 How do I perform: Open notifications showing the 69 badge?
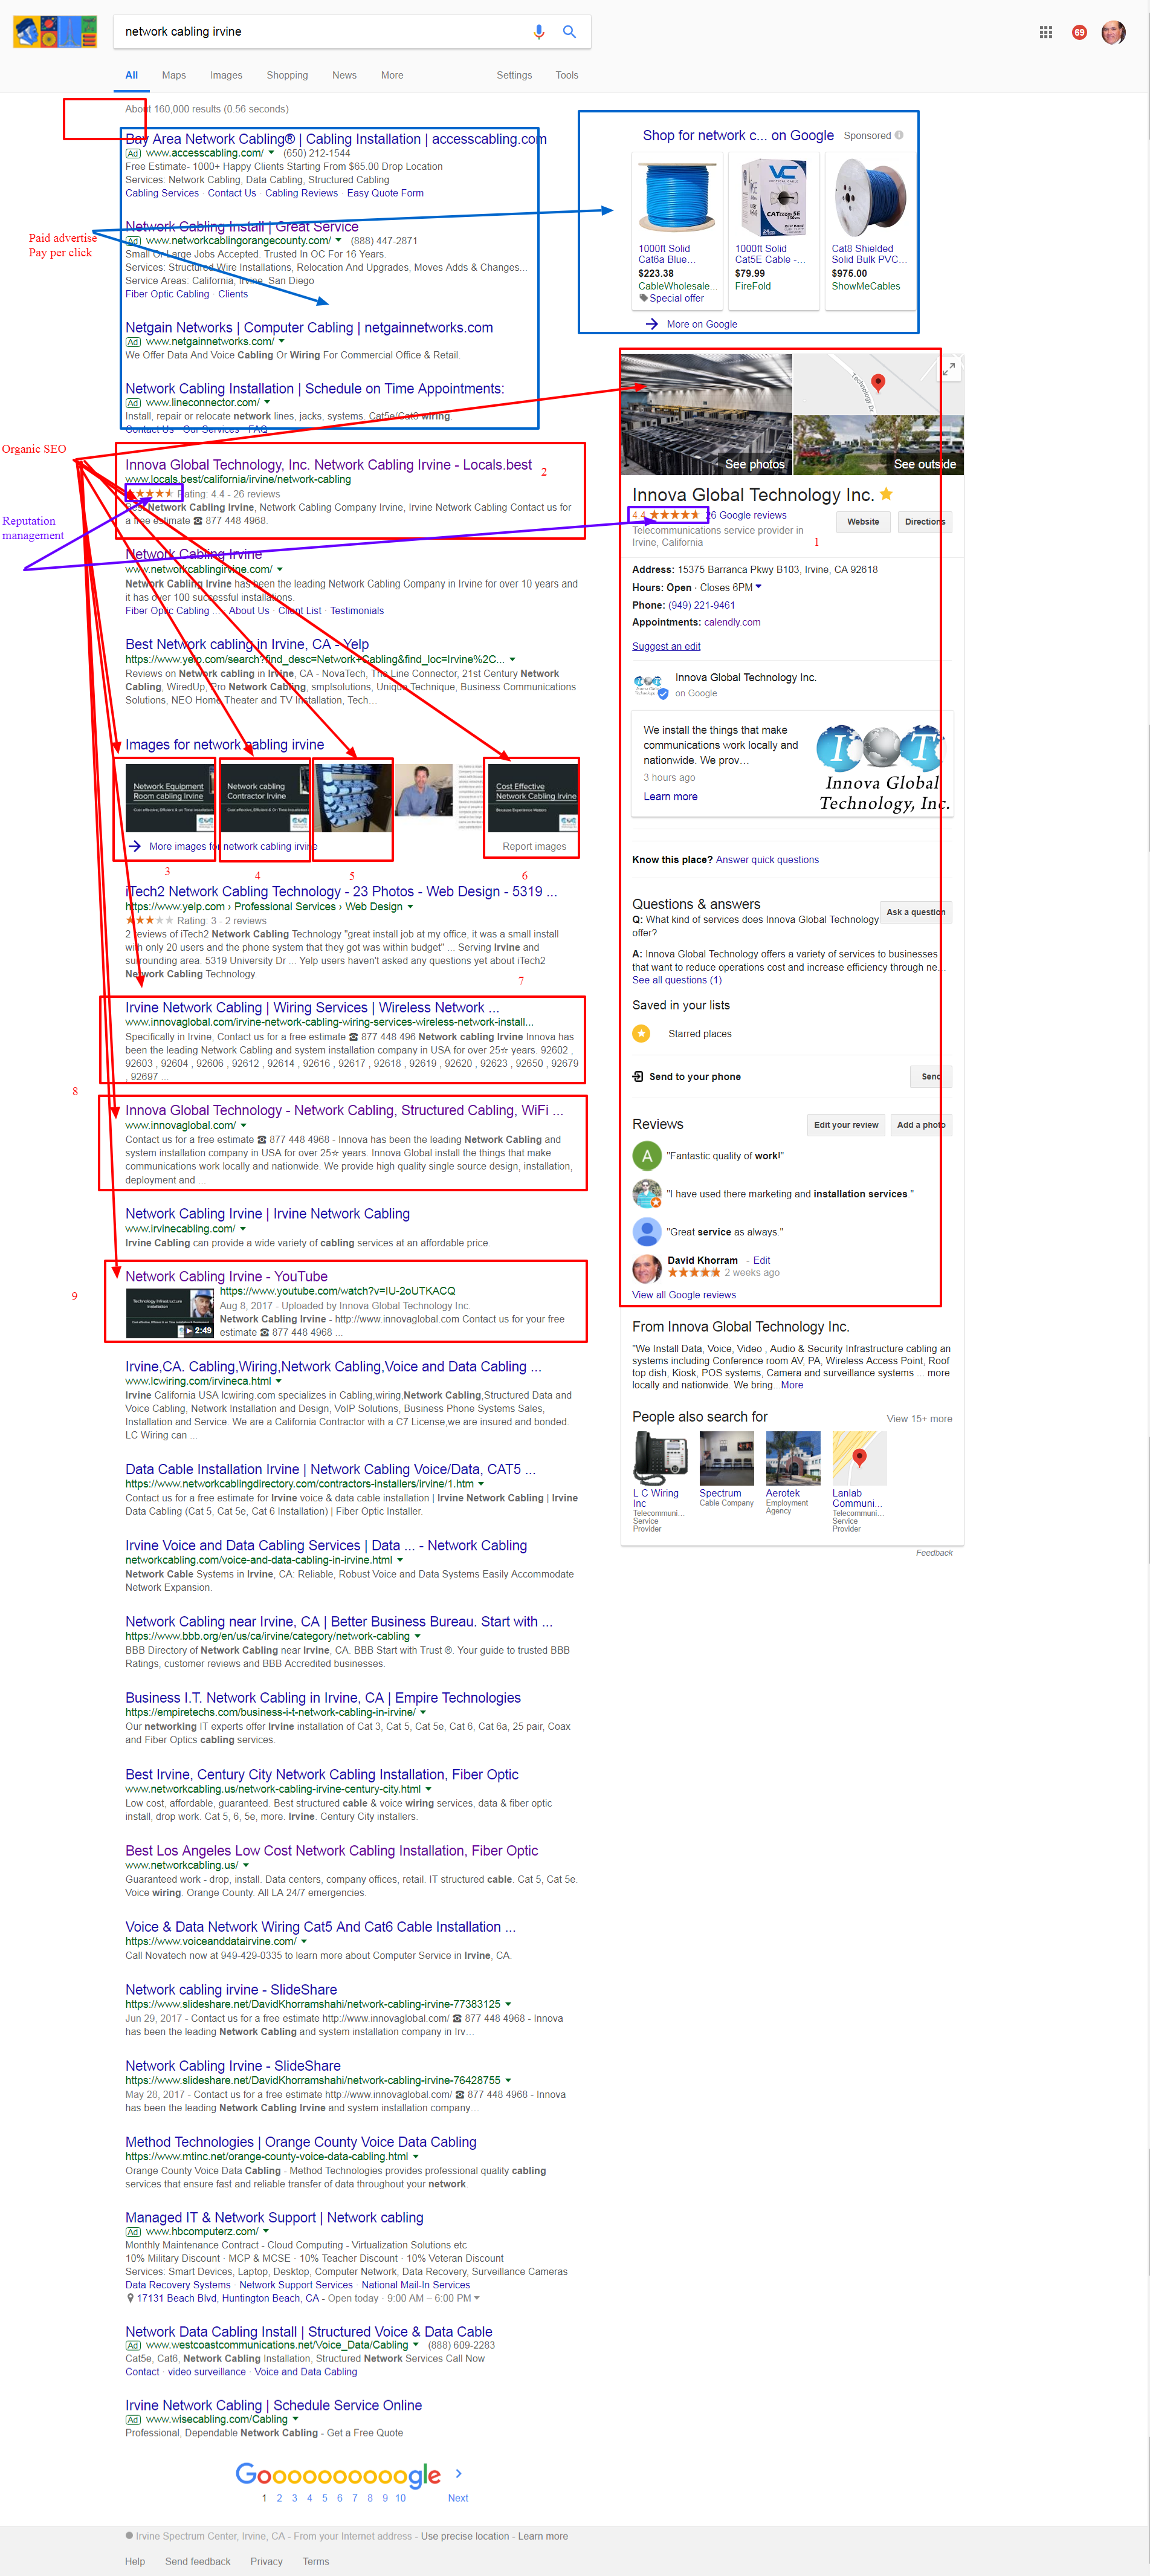point(1079,32)
